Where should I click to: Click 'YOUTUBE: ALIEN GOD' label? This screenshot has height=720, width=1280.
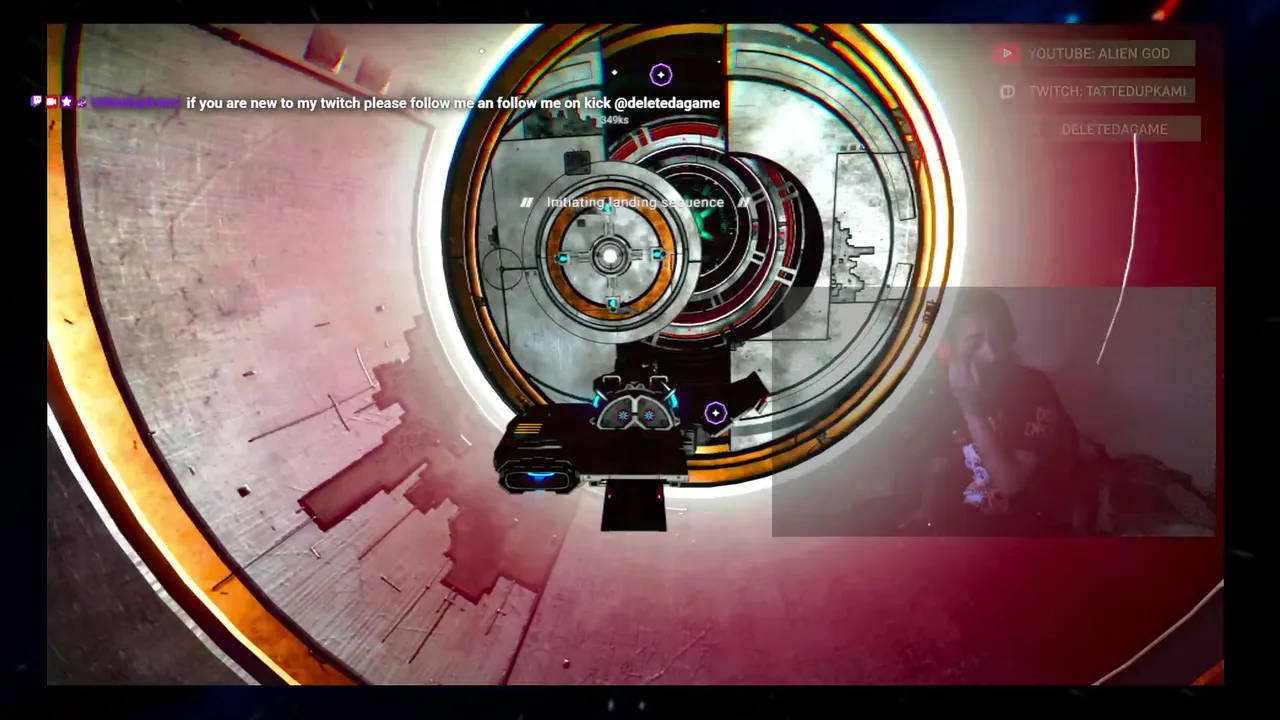(x=1099, y=53)
